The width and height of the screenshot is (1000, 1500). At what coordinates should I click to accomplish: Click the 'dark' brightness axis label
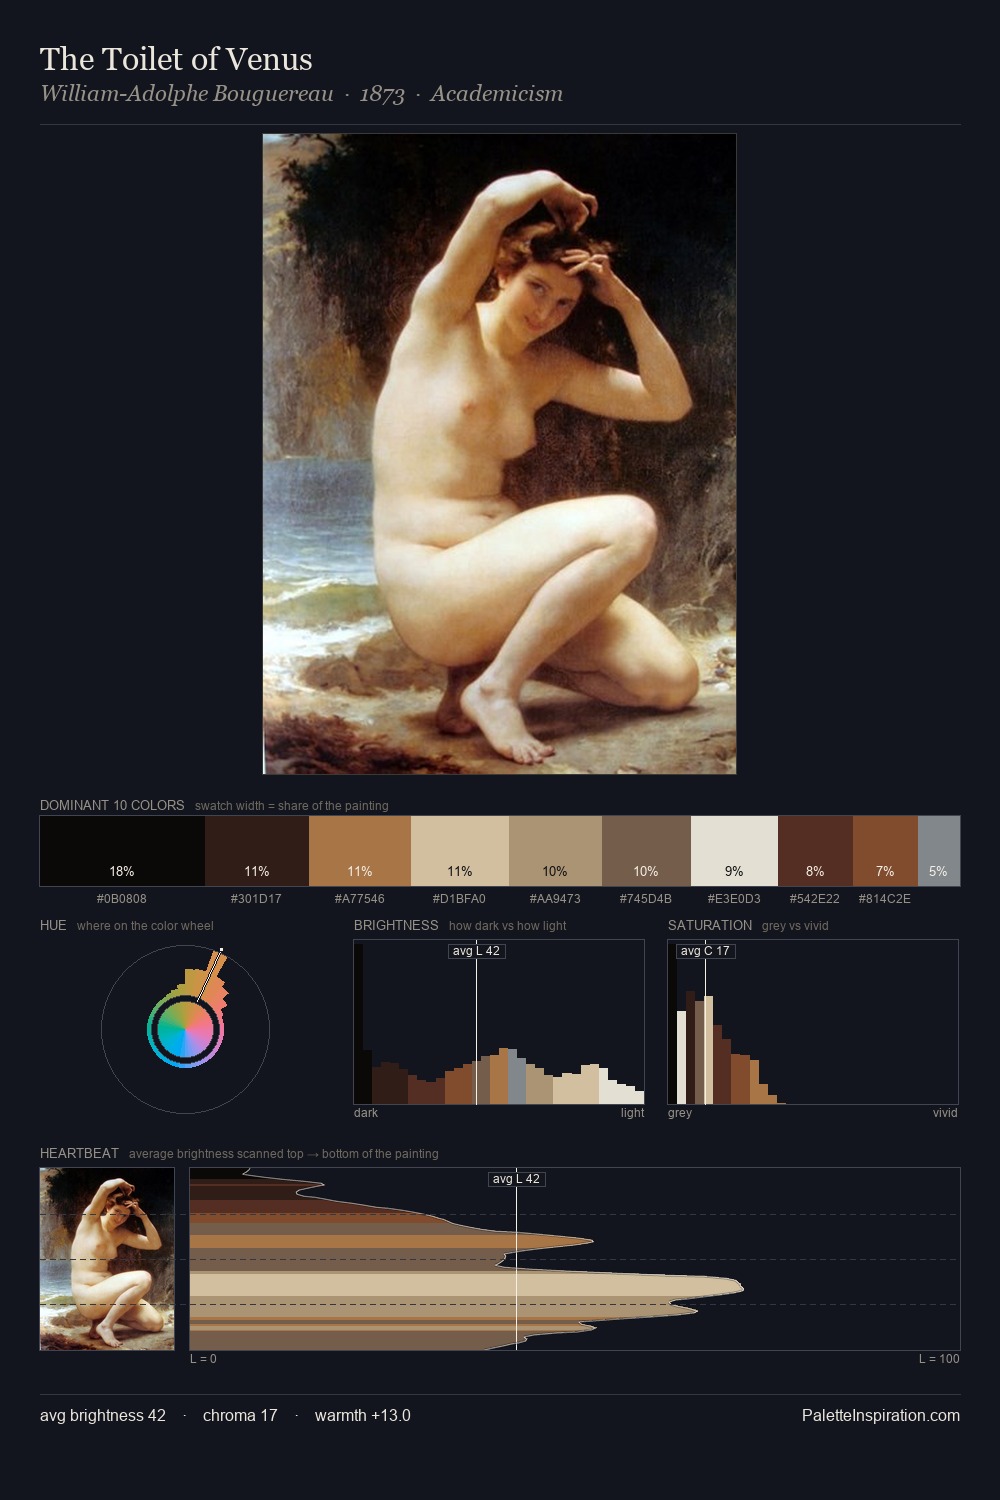pyautogui.click(x=366, y=1113)
